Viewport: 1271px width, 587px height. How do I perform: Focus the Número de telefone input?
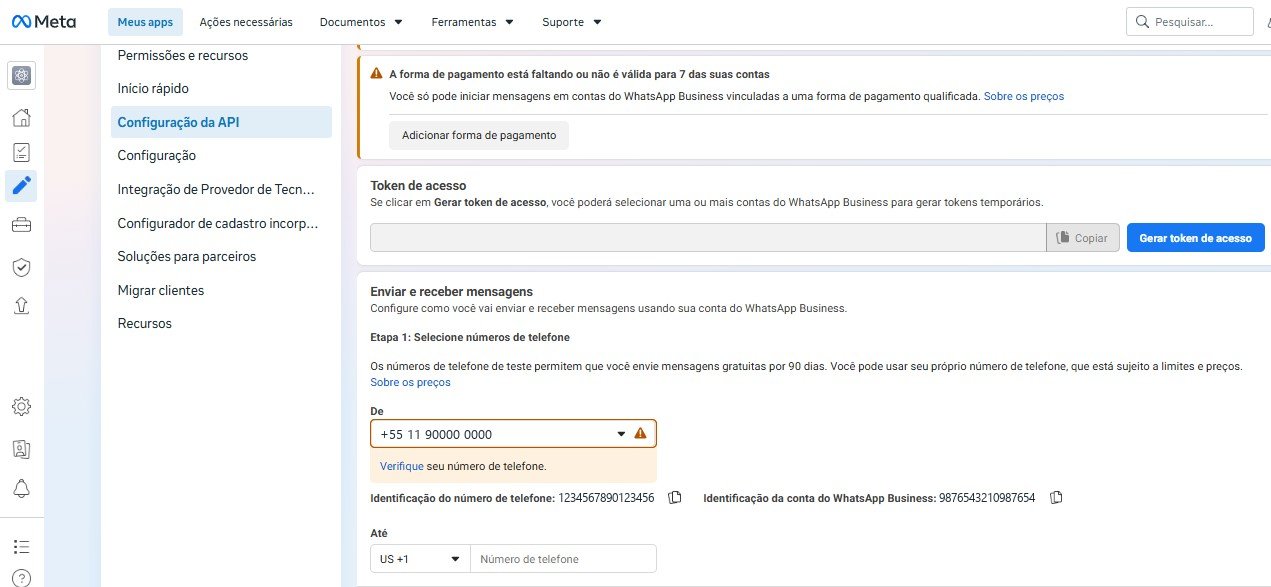tap(564, 559)
